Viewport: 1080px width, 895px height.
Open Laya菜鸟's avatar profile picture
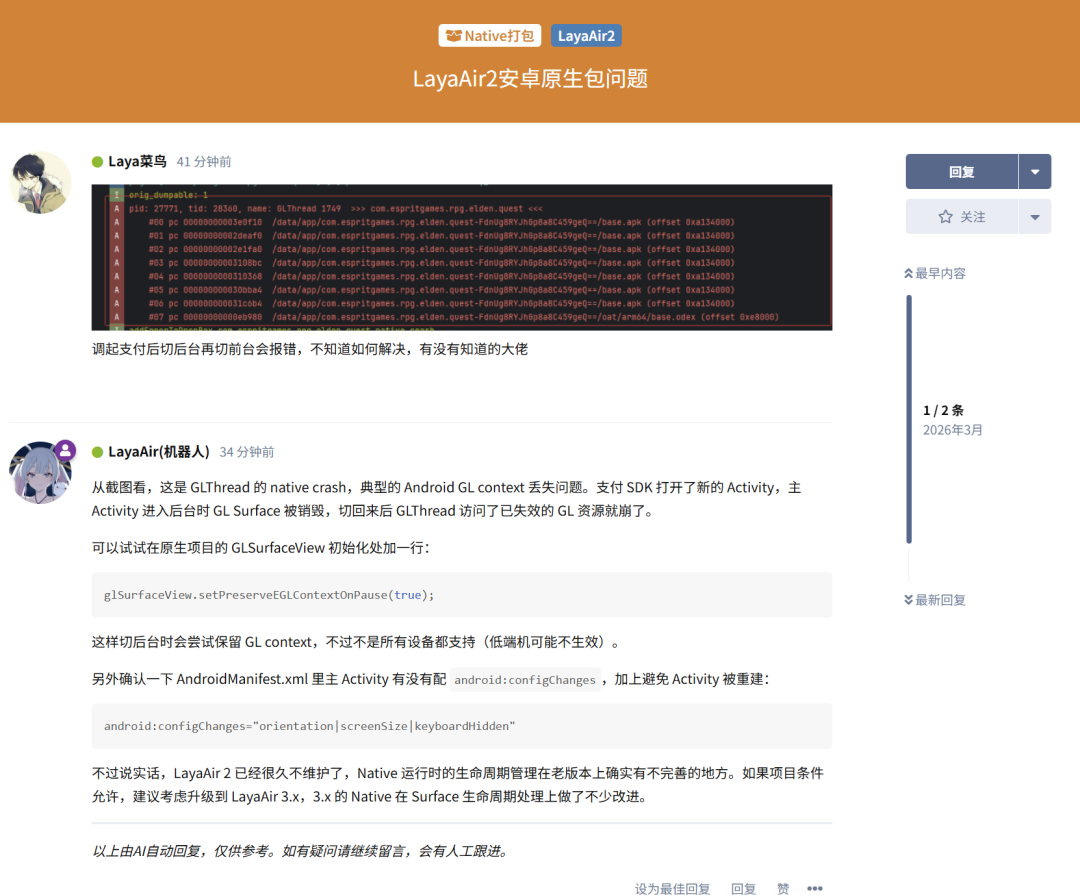coord(40,183)
